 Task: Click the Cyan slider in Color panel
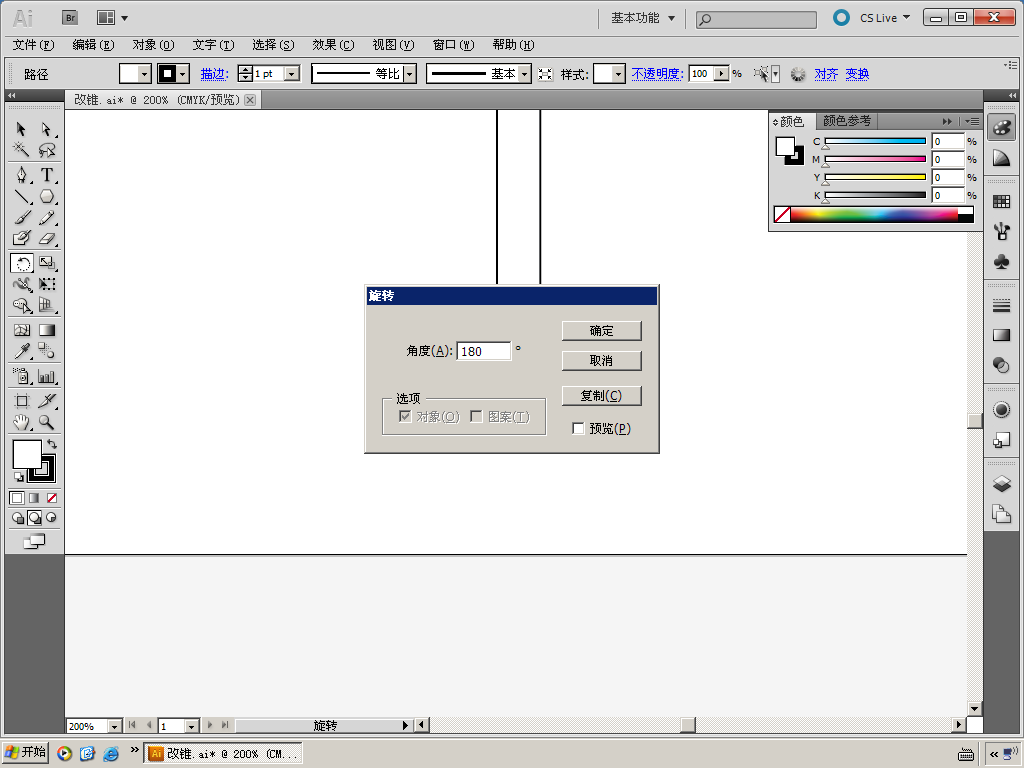pos(875,141)
